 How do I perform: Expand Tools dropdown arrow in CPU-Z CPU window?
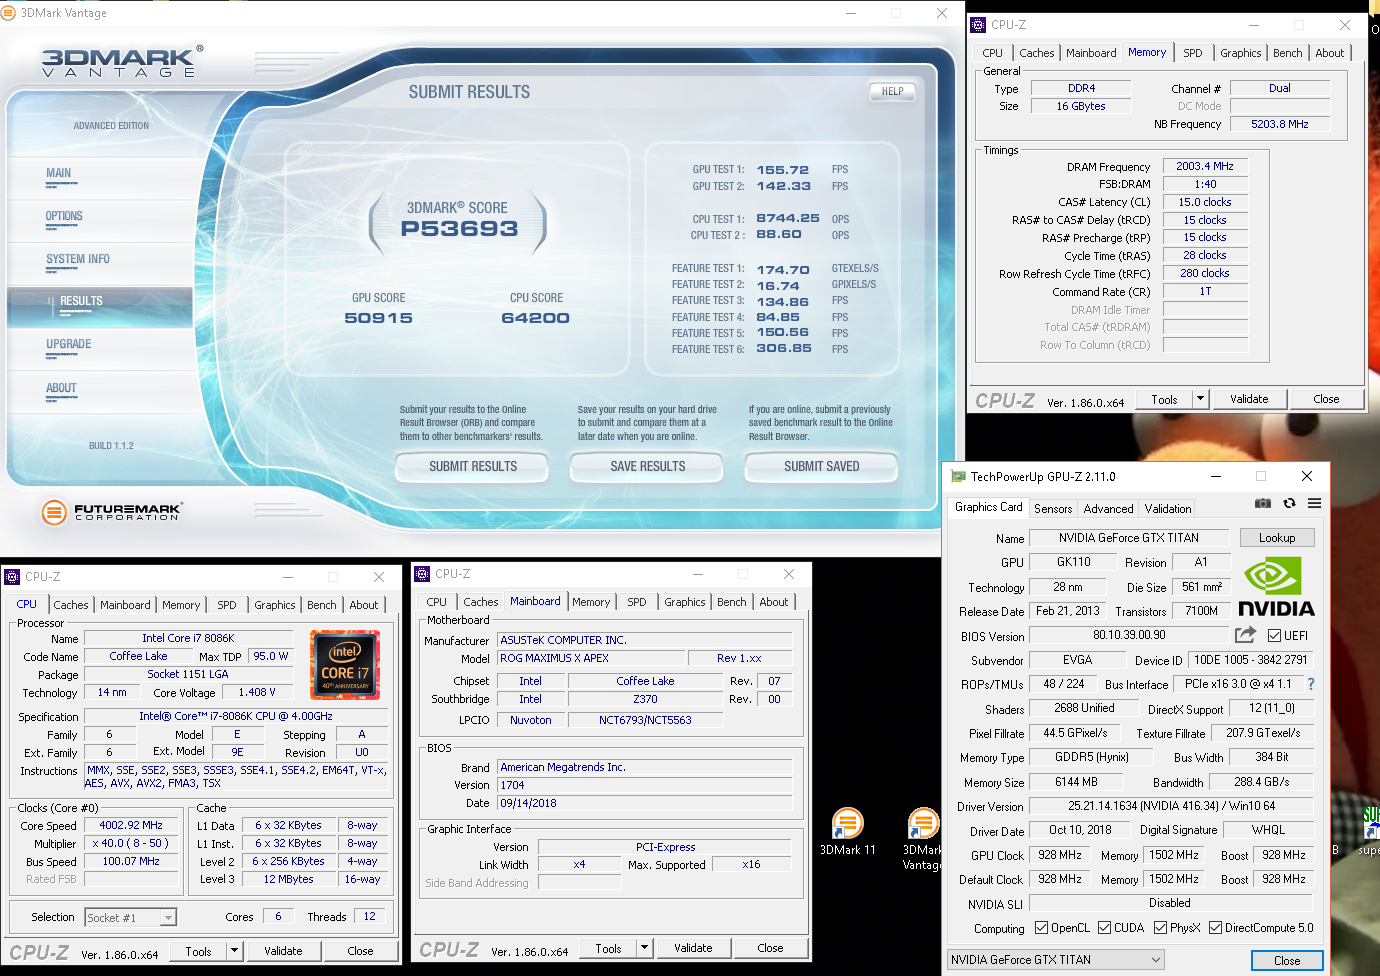(x=235, y=951)
